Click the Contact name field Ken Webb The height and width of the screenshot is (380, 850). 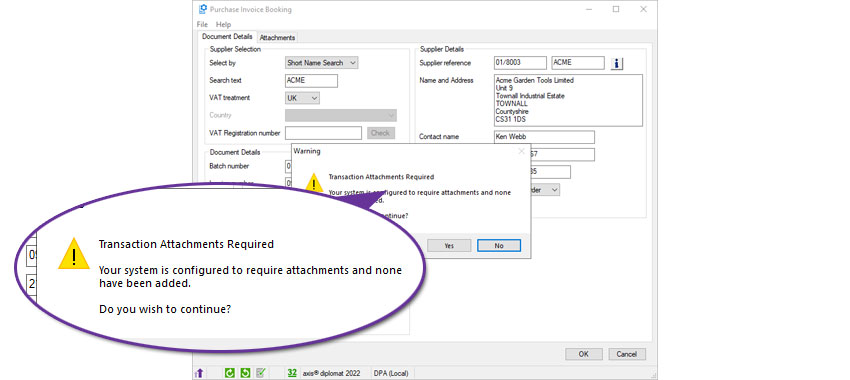[544, 137]
